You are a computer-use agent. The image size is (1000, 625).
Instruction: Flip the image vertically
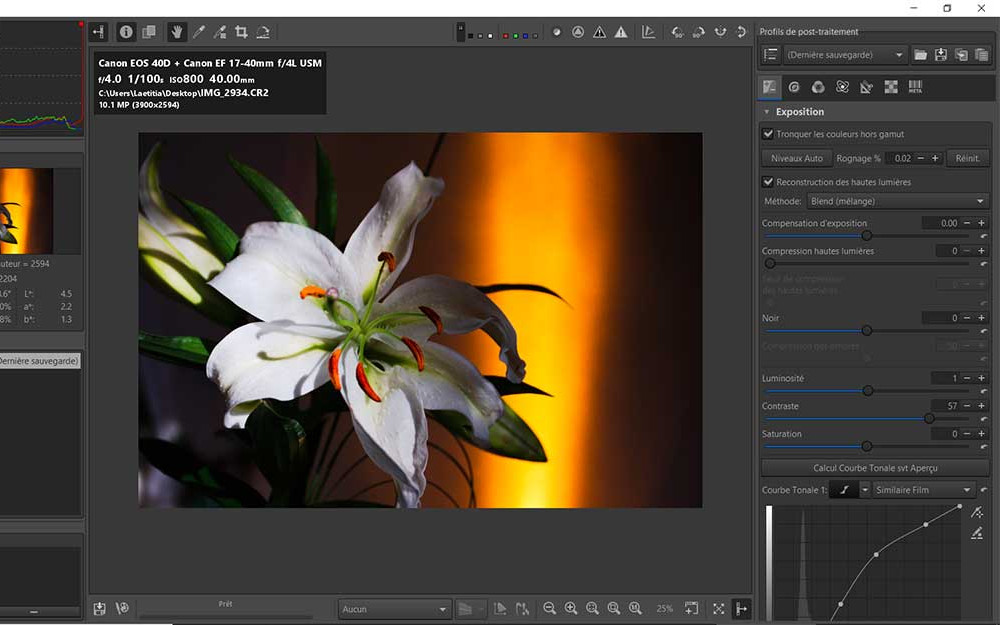click(x=741, y=32)
